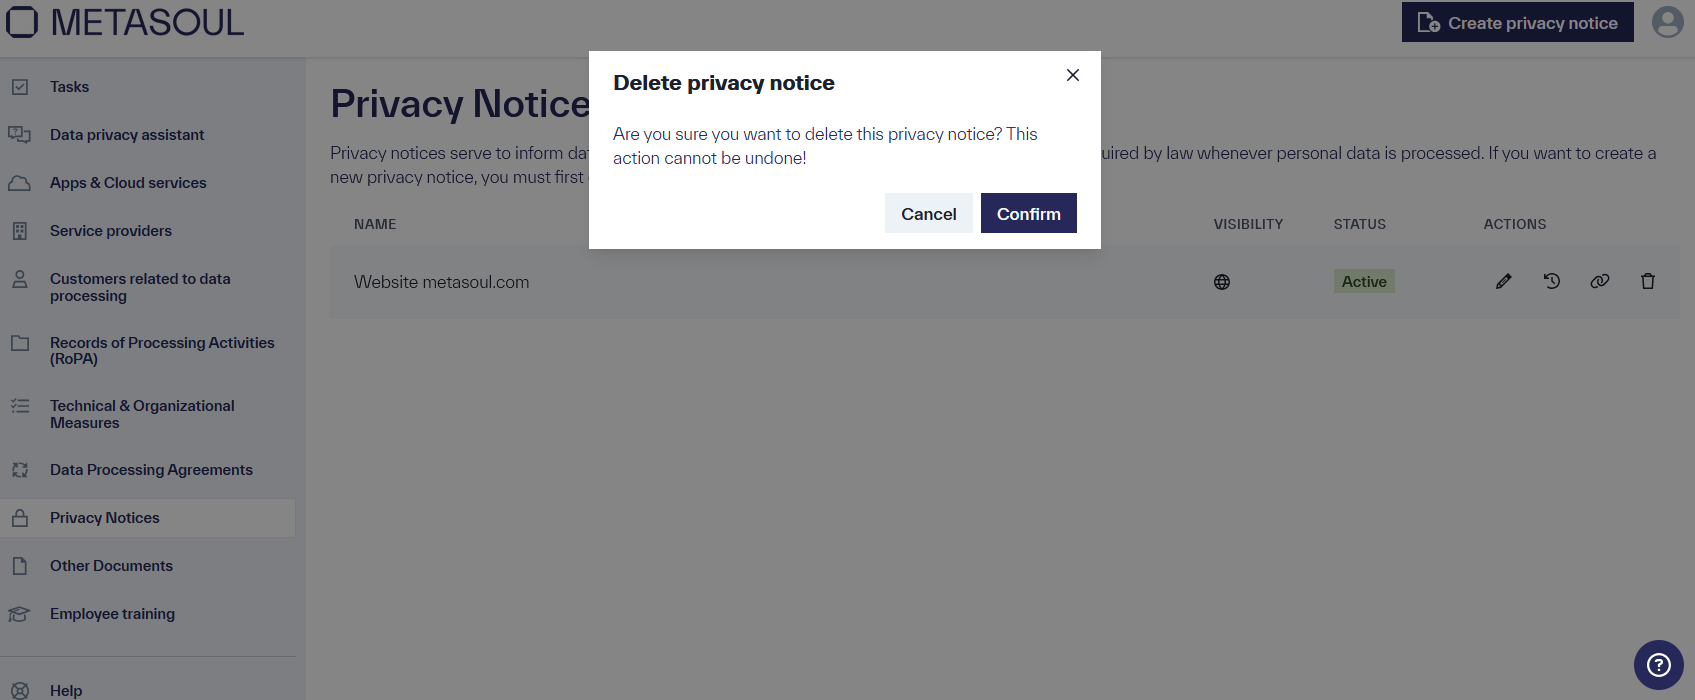Confirm deleting the privacy notice
This screenshot has width=1695, height=700.
[x=1028, y=213]
